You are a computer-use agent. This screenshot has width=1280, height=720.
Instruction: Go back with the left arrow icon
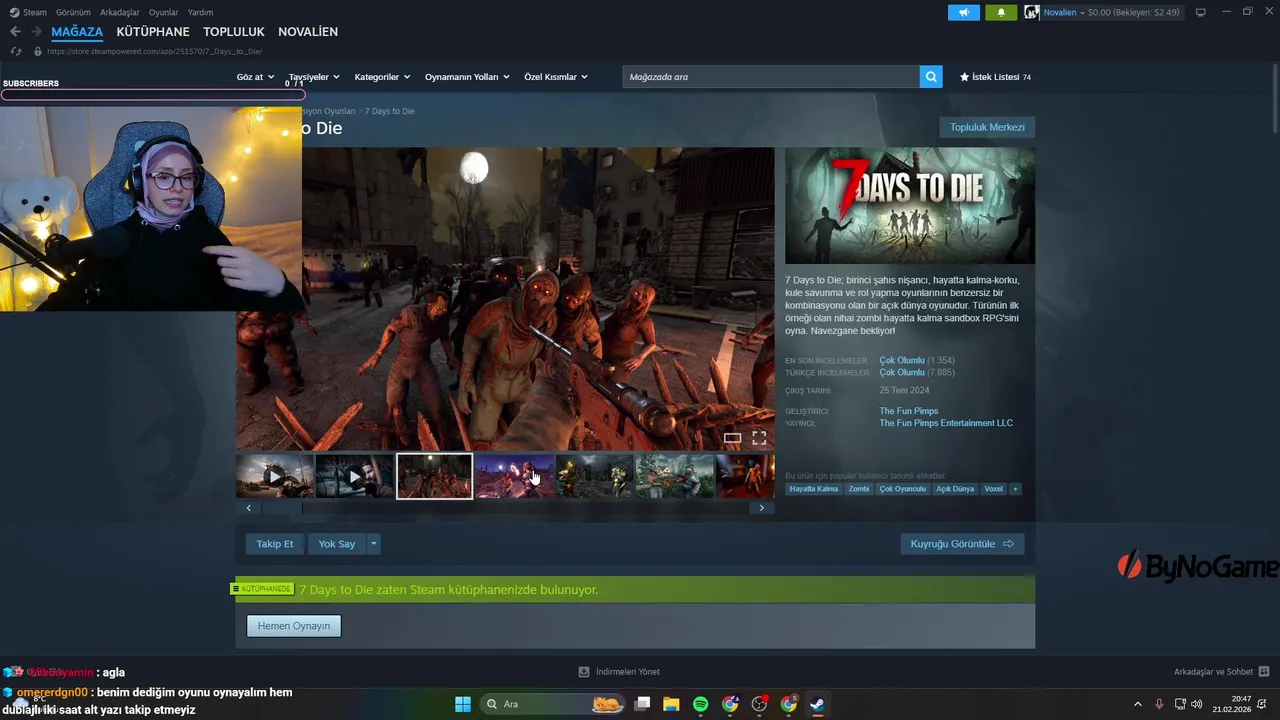pos(15,32)
